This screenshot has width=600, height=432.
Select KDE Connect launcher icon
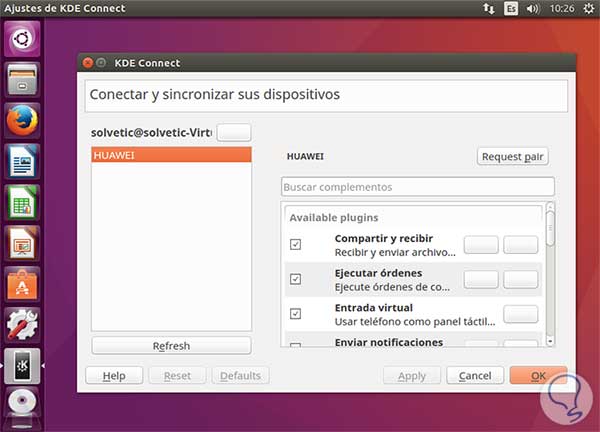pyautogui.click(x=22, y=366)
